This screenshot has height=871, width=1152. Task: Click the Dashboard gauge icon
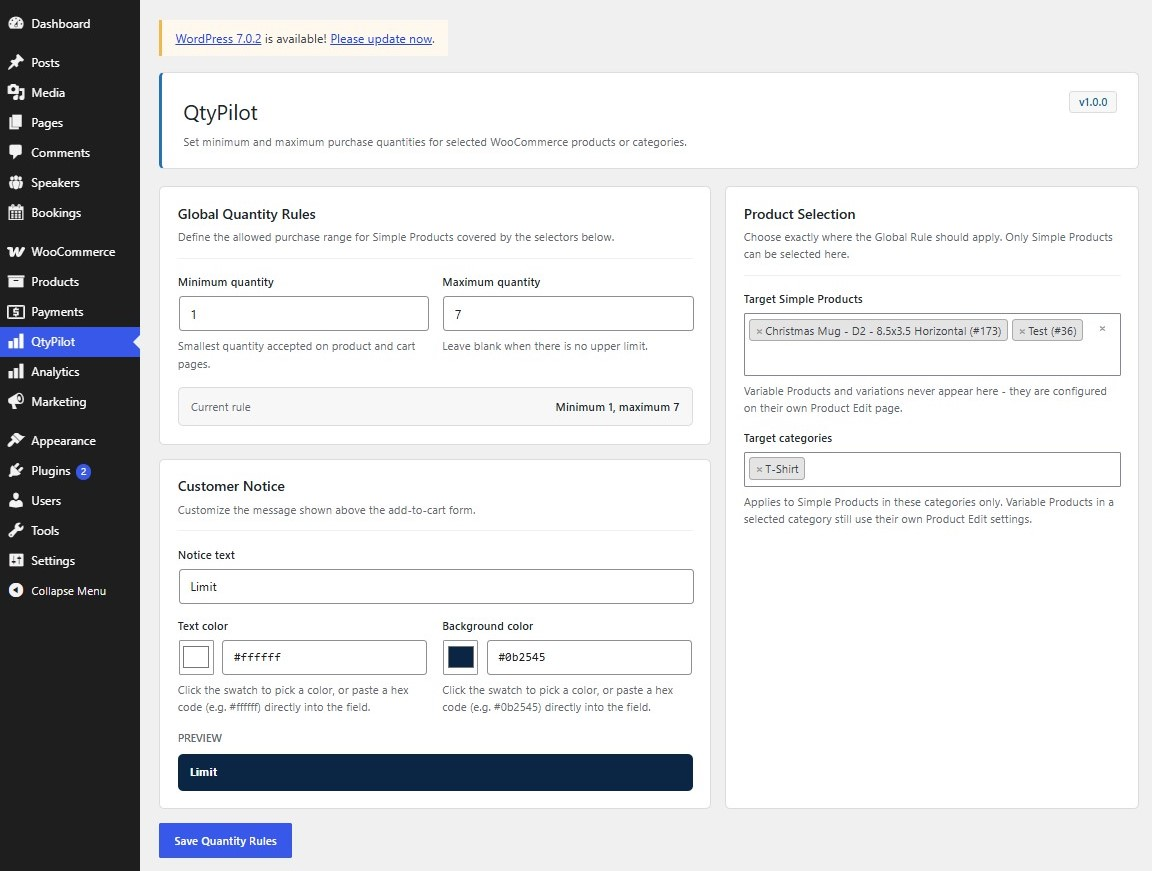[x=15, y=24]
